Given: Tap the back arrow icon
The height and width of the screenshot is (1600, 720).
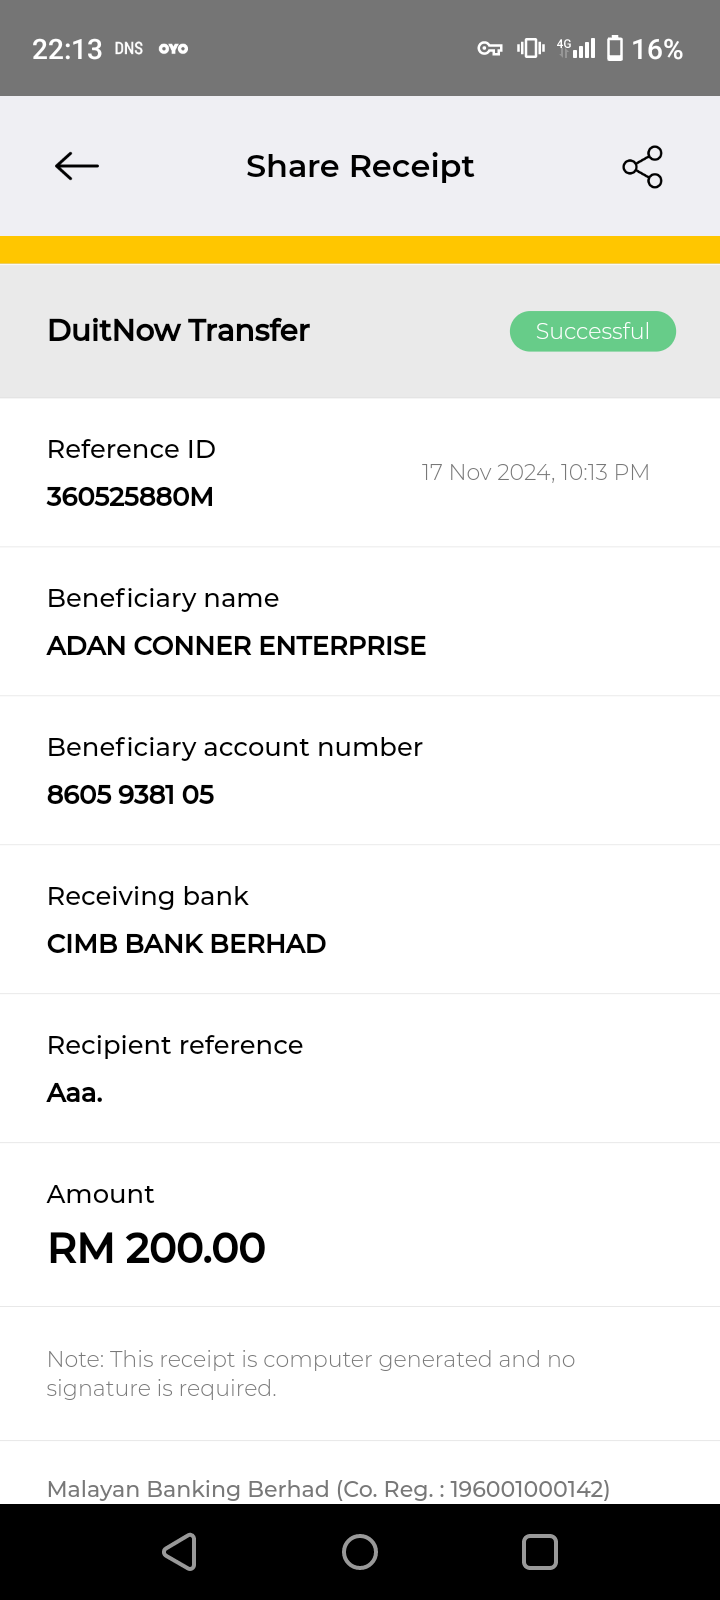Looking at the screenshot, I should tap(77, 166).
